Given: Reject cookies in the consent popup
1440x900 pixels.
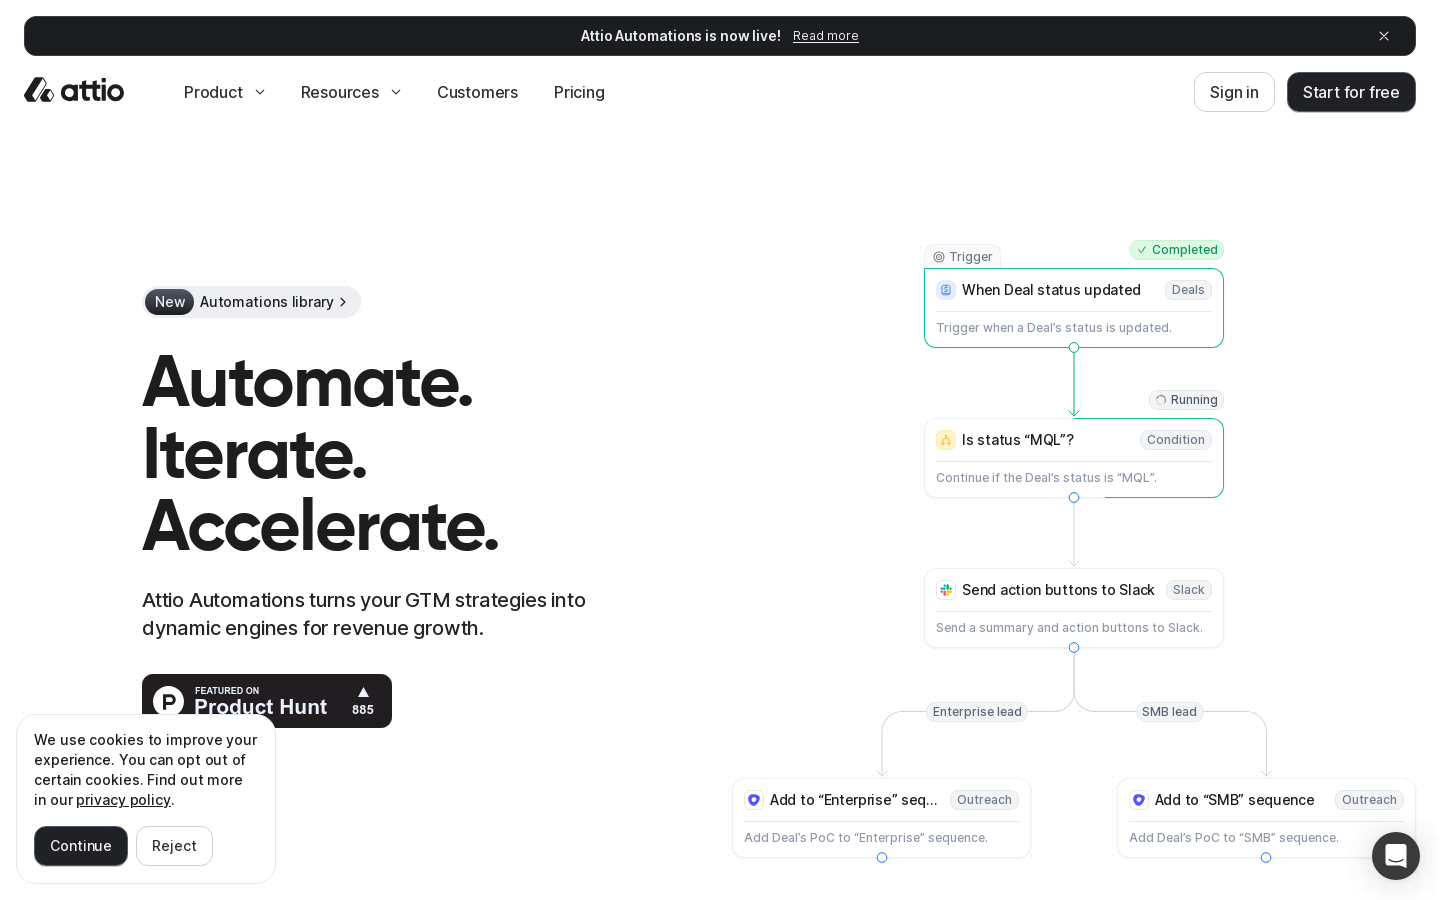Looking at the screenshot, I should [174, 846].
